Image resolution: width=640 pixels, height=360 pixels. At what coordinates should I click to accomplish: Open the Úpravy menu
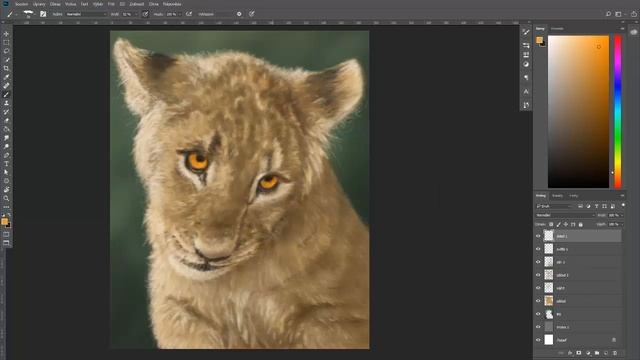point(39,4)
